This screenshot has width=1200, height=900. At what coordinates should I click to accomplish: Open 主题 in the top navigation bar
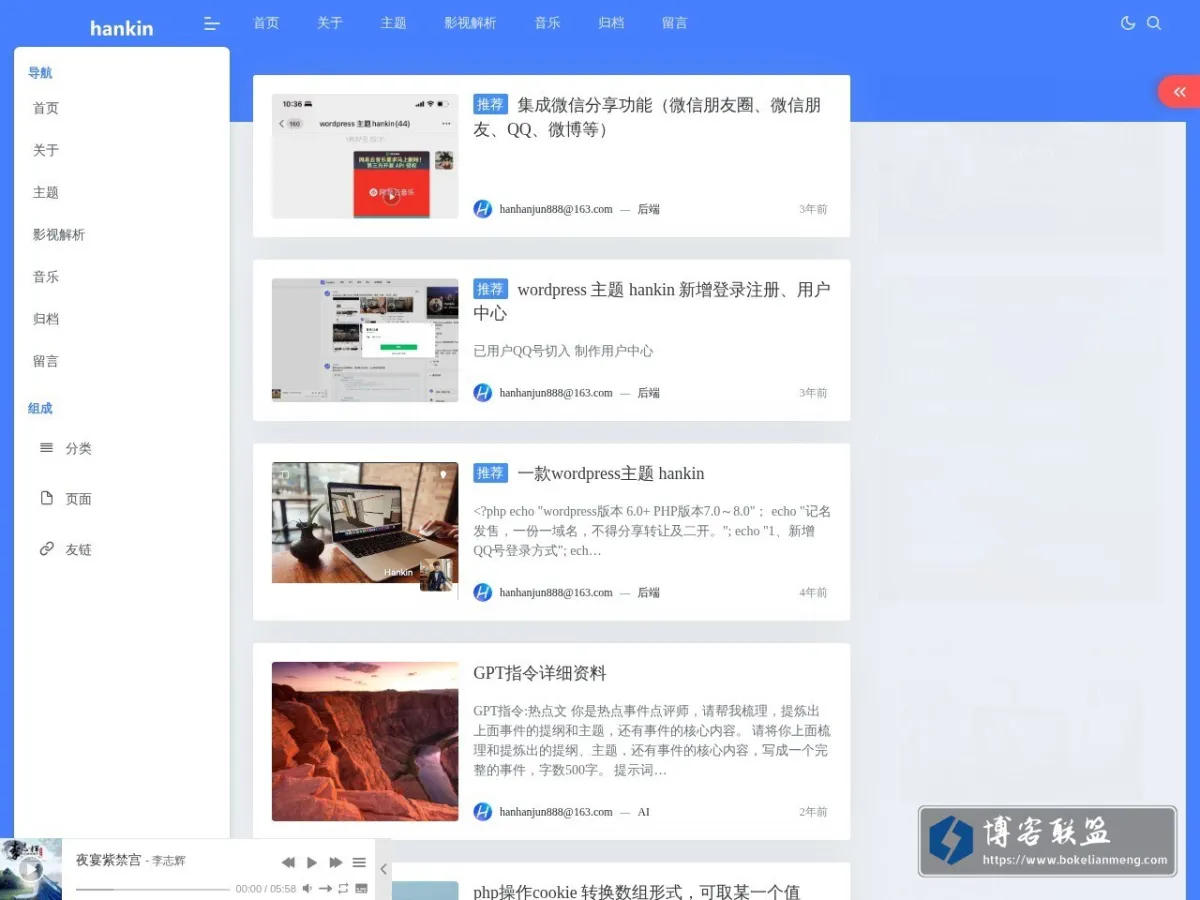[x=393, y=23]
